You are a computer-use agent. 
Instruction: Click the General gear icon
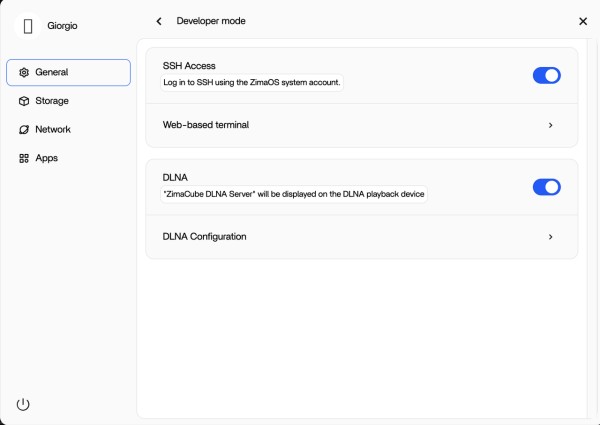point(24,72)
